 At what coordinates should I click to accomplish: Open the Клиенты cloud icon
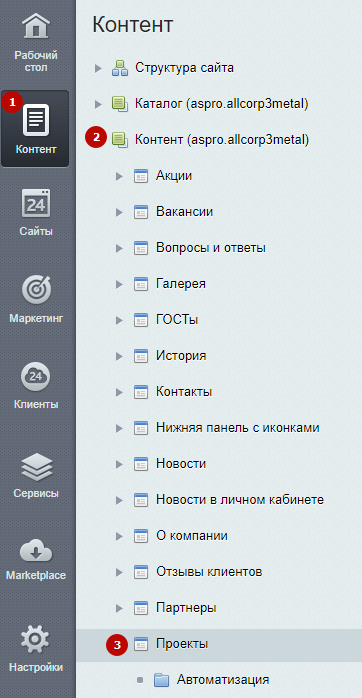click(x=36, y=377)
